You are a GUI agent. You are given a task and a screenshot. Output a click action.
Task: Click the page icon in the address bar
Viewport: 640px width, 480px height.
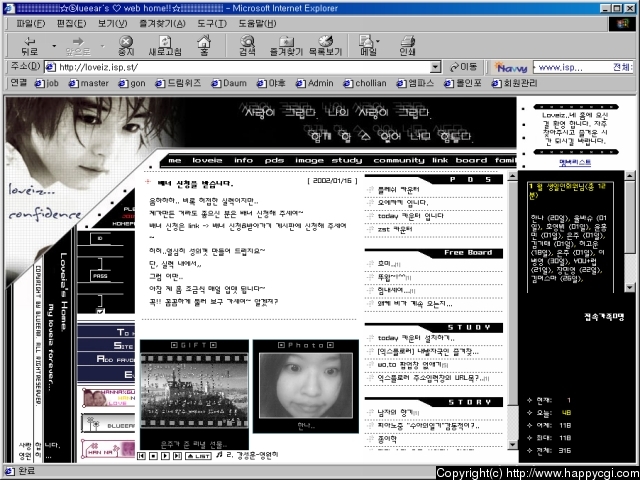(x=50, y=67)
